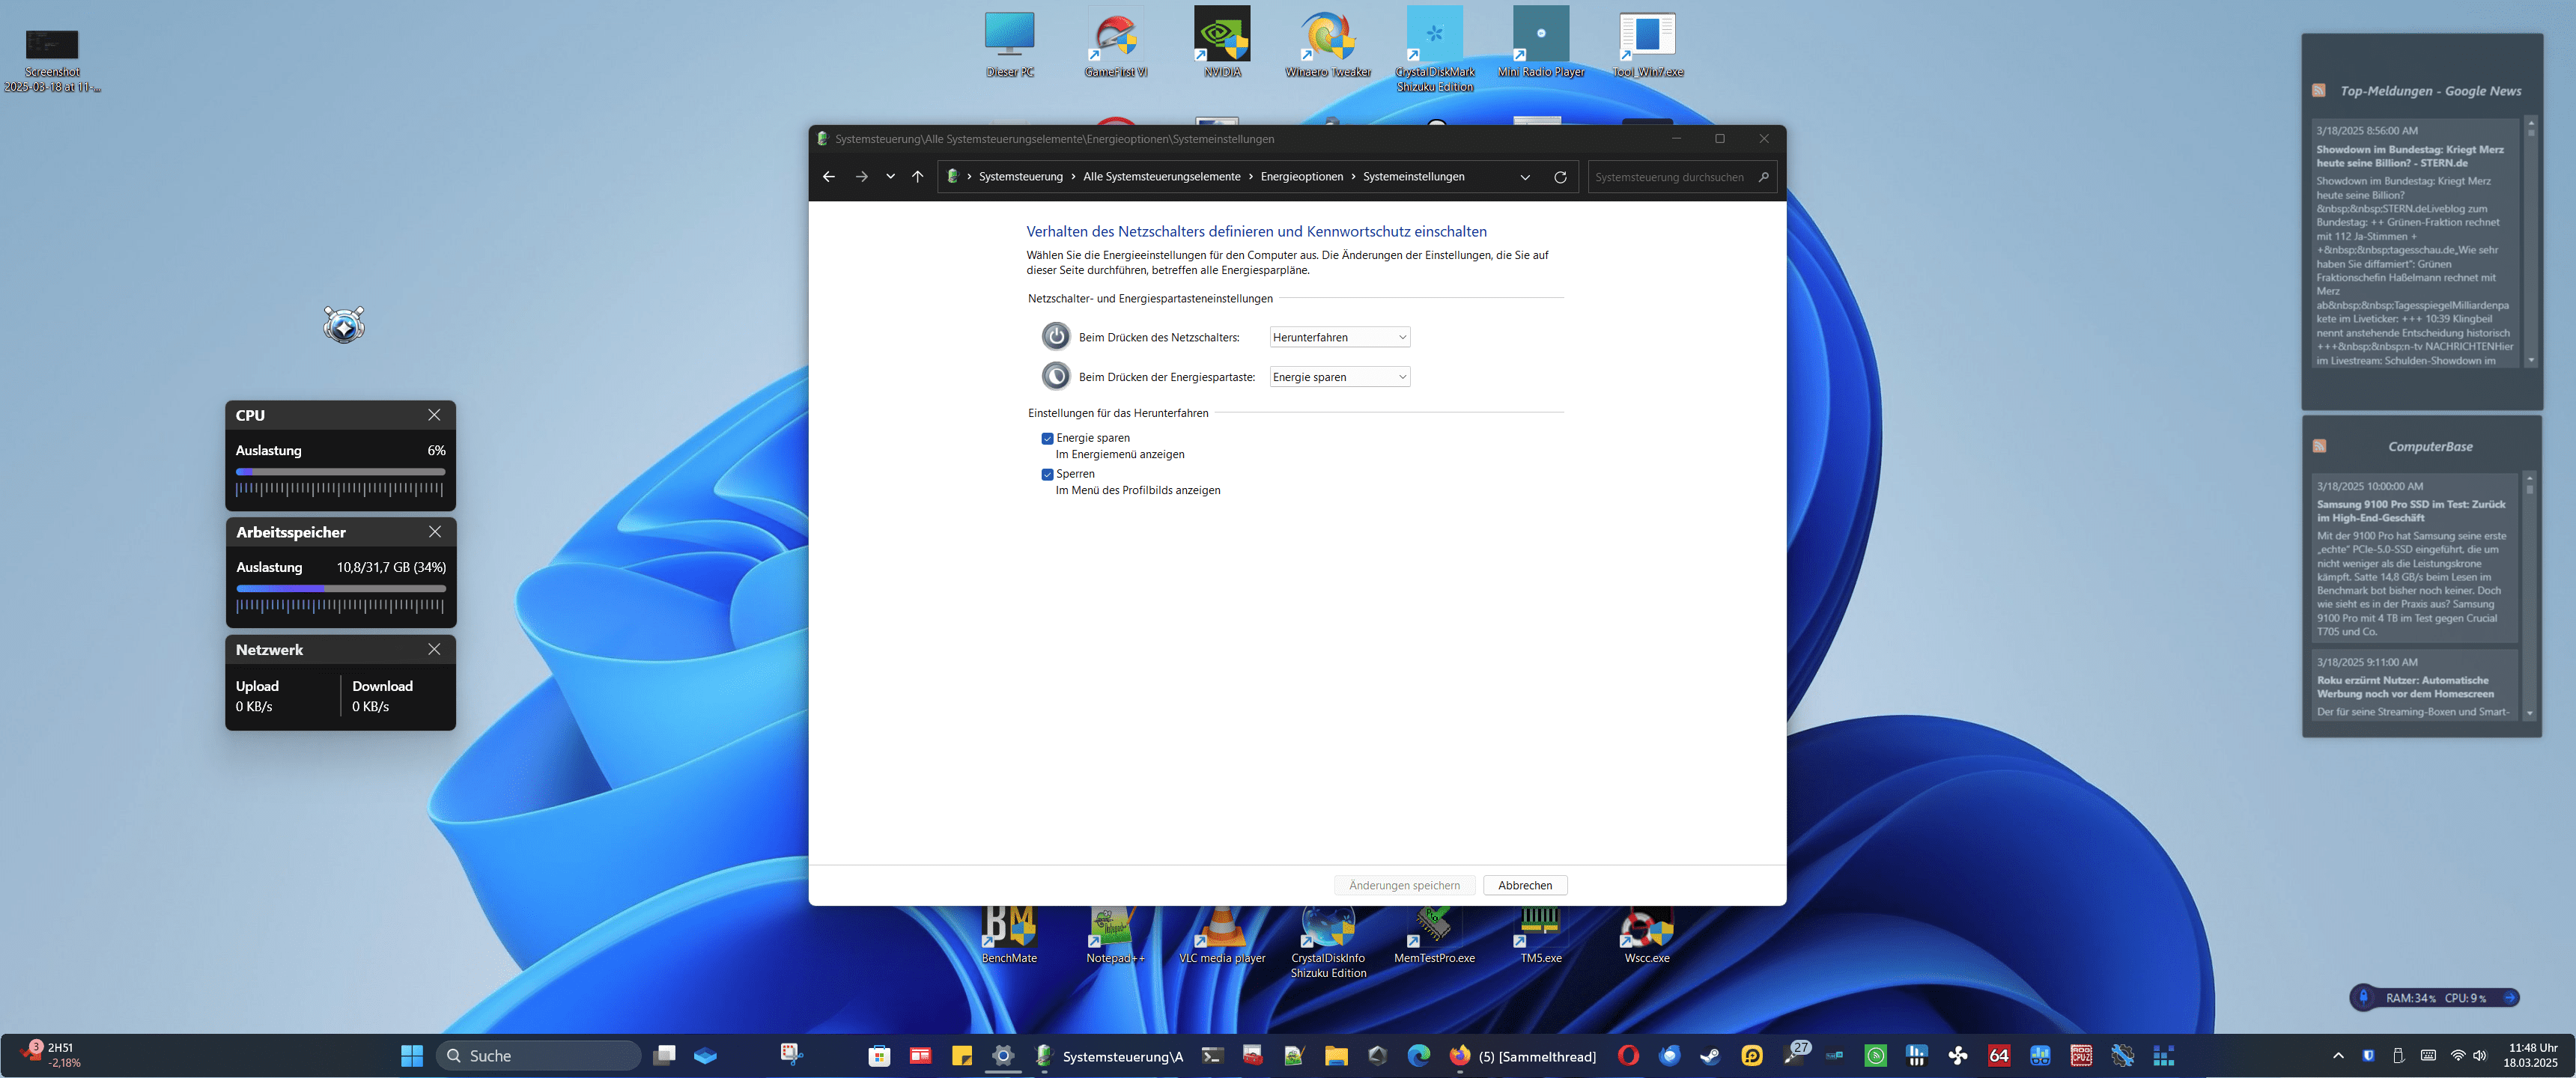2576x1078 pixels.
Task: Uncheck the Energie sparen checkbox
Action: 1047,438
